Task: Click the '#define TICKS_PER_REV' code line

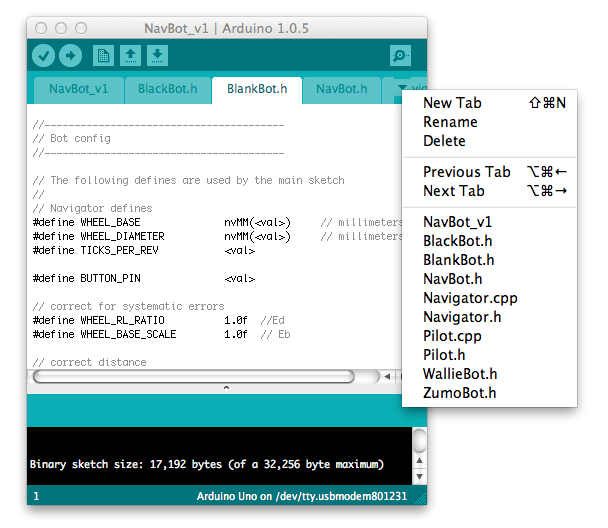Action: pos(144,250)
